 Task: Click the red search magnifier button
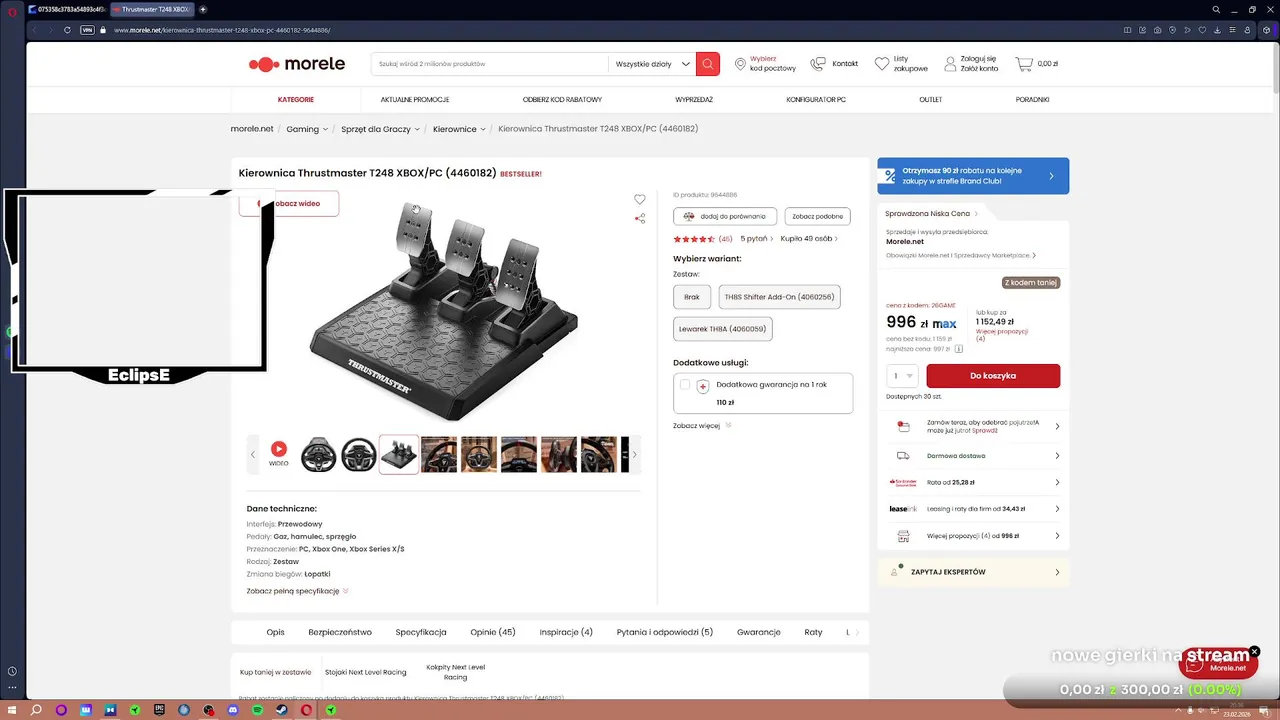pyautogui.click(x=707, y=64)
